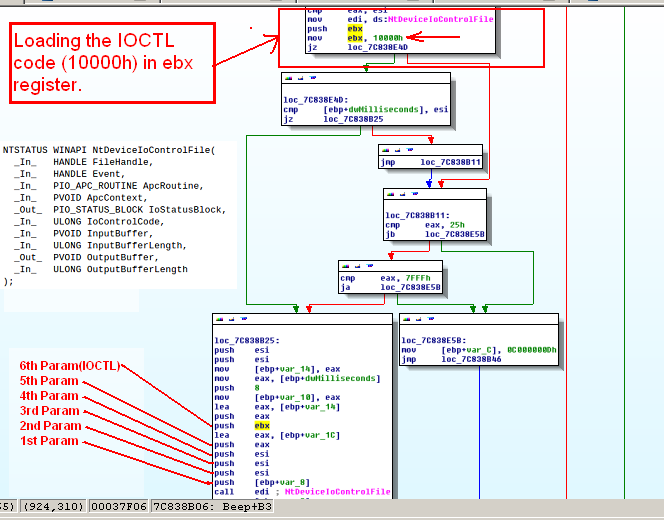Click the color palette icon on loc_7C838E4D node
Image resolution: width=664 pixels, height=520 pixels.
pos(289,78)
